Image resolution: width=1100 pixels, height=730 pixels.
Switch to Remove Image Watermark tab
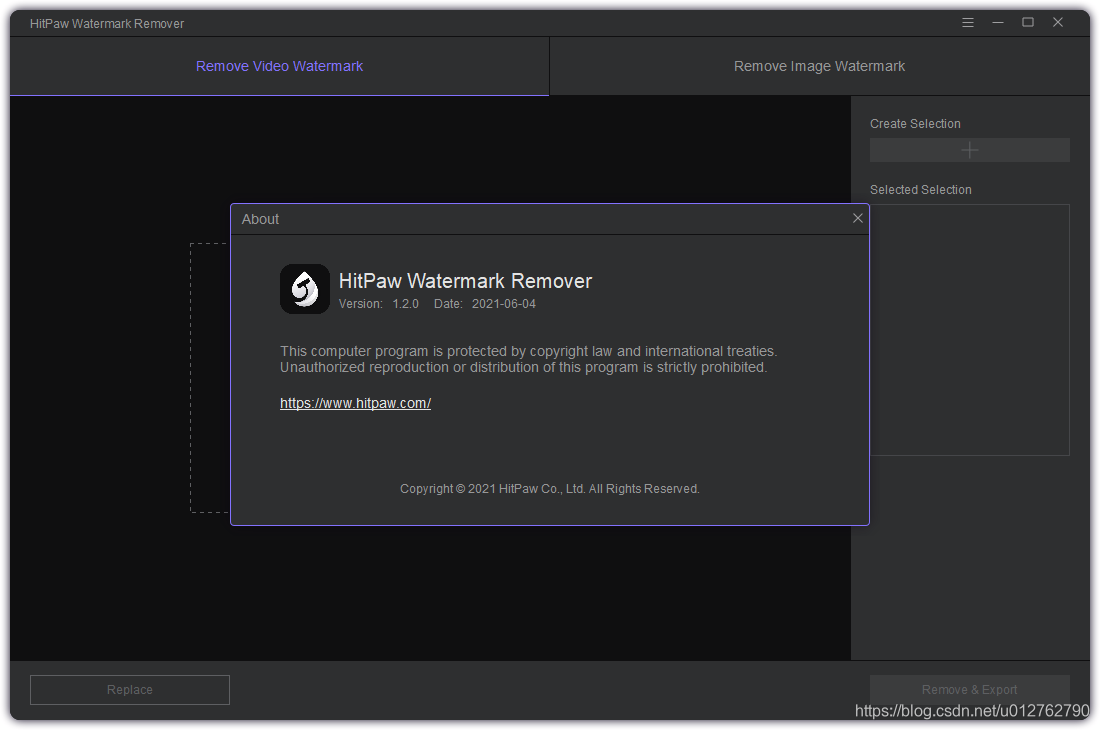point(819,66)
